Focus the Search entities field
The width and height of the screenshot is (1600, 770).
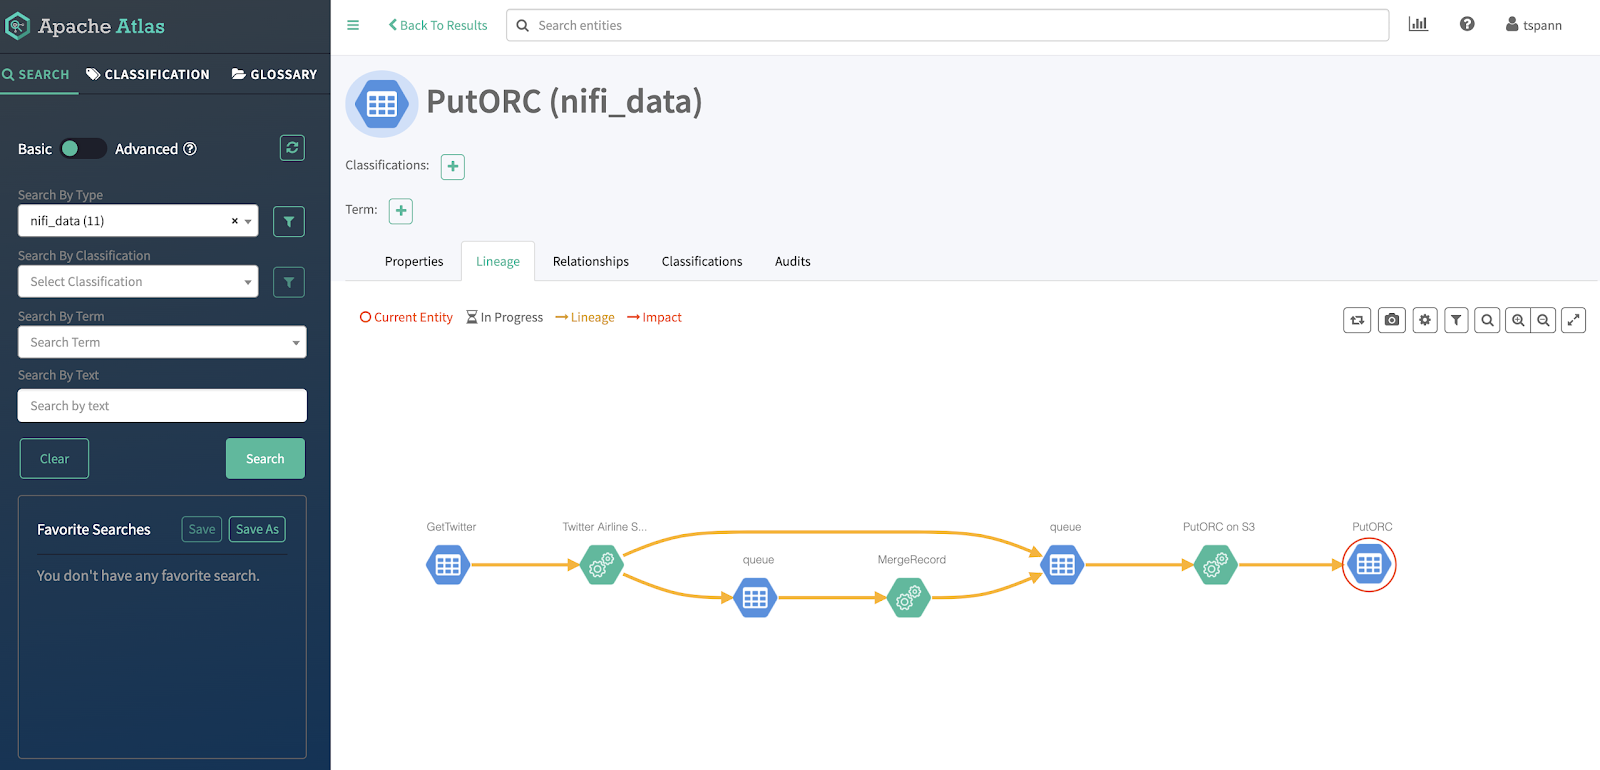[948, 25]
